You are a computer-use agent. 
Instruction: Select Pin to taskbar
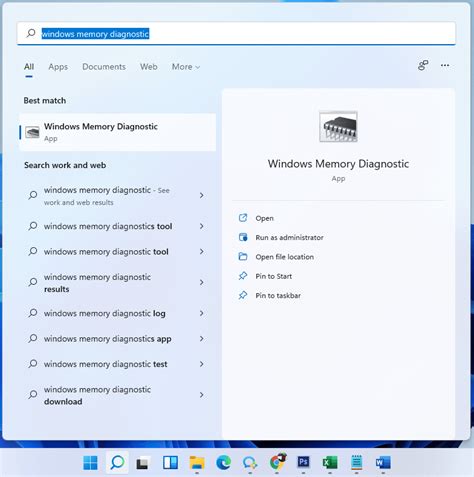[278, 295]
